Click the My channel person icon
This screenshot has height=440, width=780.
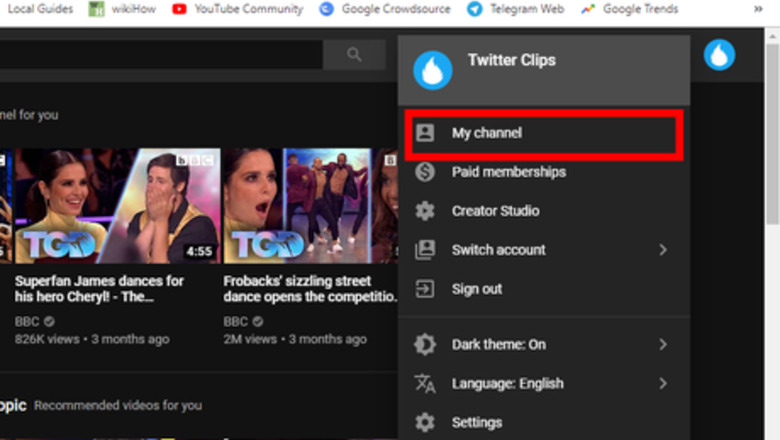(425, 133)
